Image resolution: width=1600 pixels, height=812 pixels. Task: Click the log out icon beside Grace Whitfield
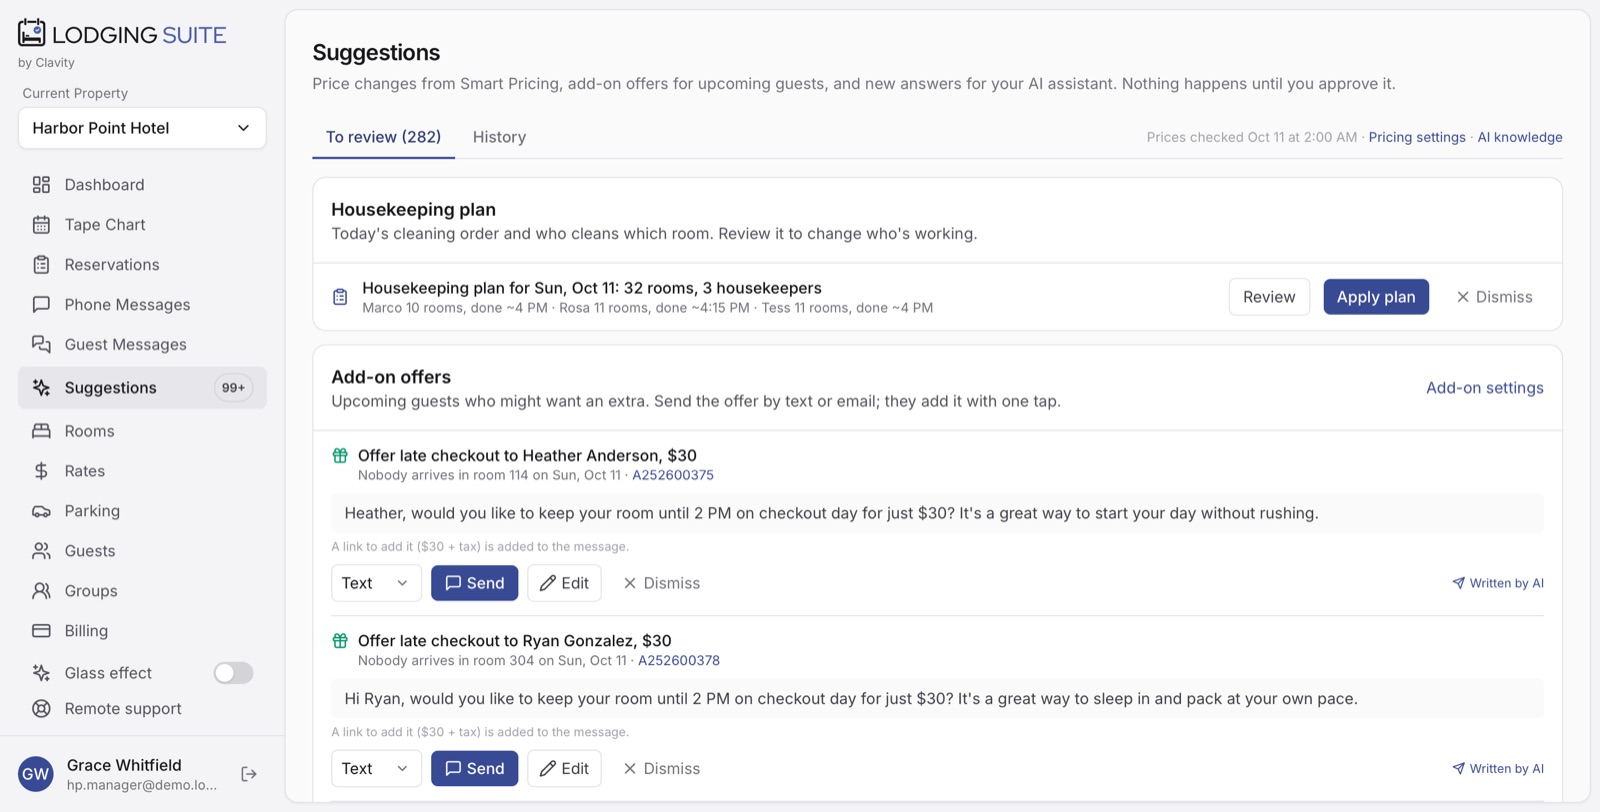coord(249,774)
